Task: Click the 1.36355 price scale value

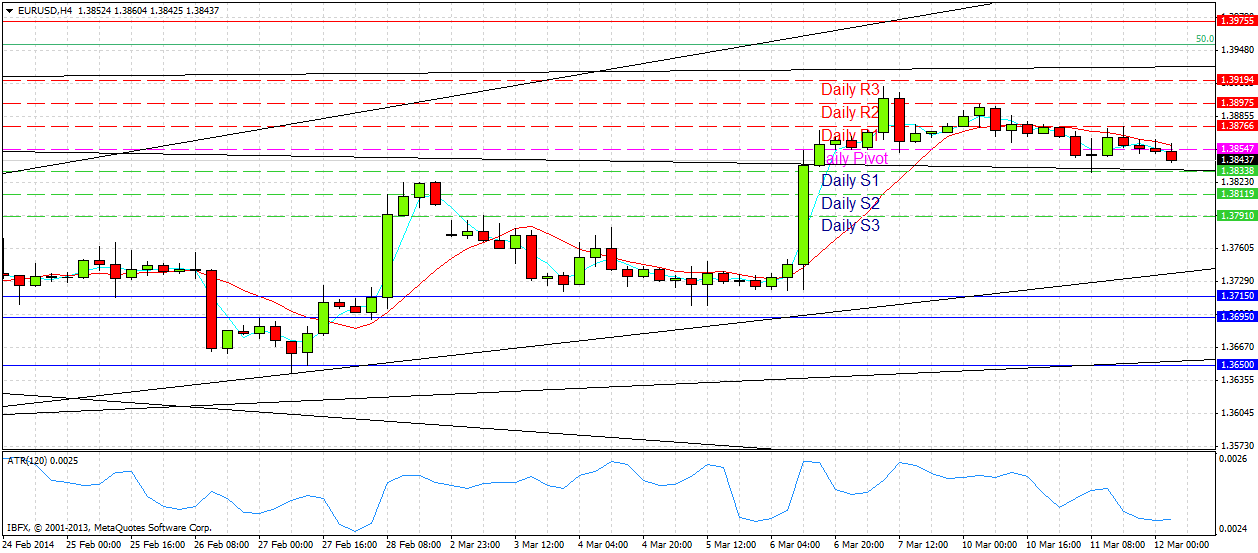Action: (1238, 380)
